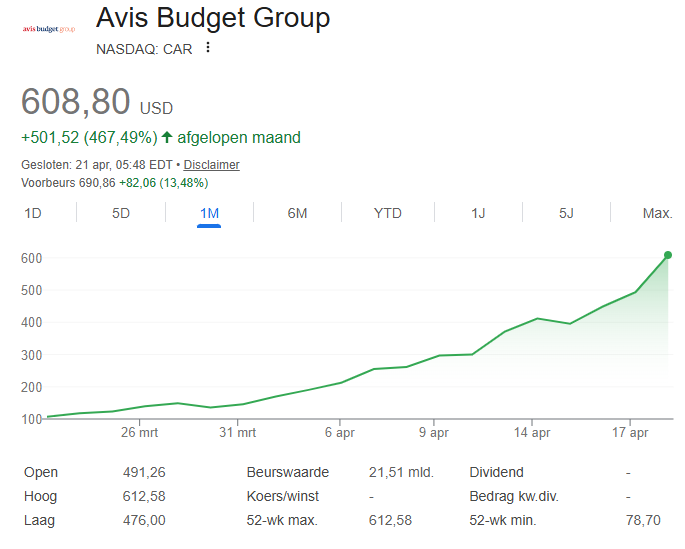
Task: Open the Disclaimer link
Action: point(211,165)
